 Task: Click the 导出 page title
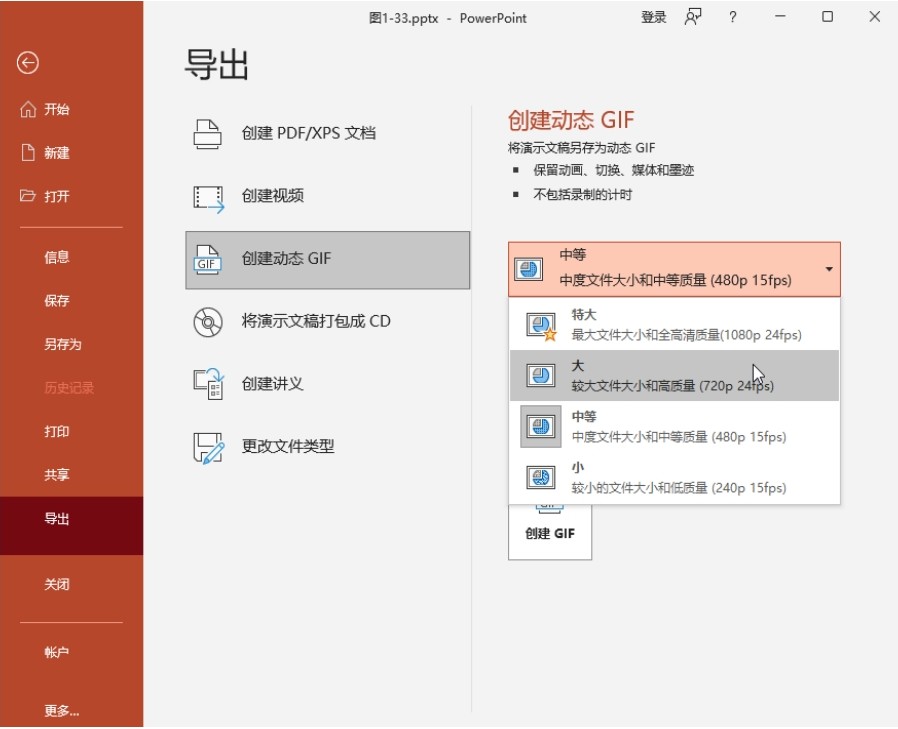tap(216, 64)
